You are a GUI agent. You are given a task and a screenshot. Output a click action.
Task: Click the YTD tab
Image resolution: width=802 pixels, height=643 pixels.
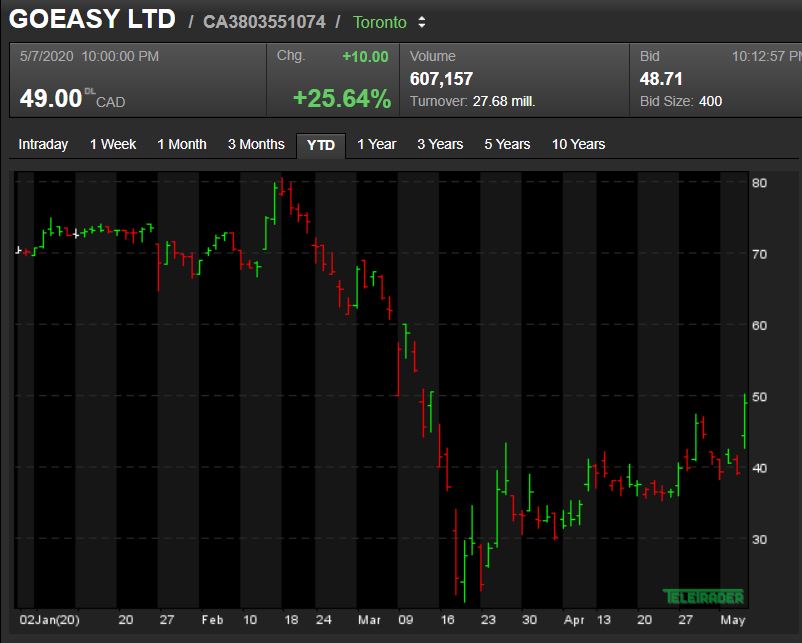321,145
